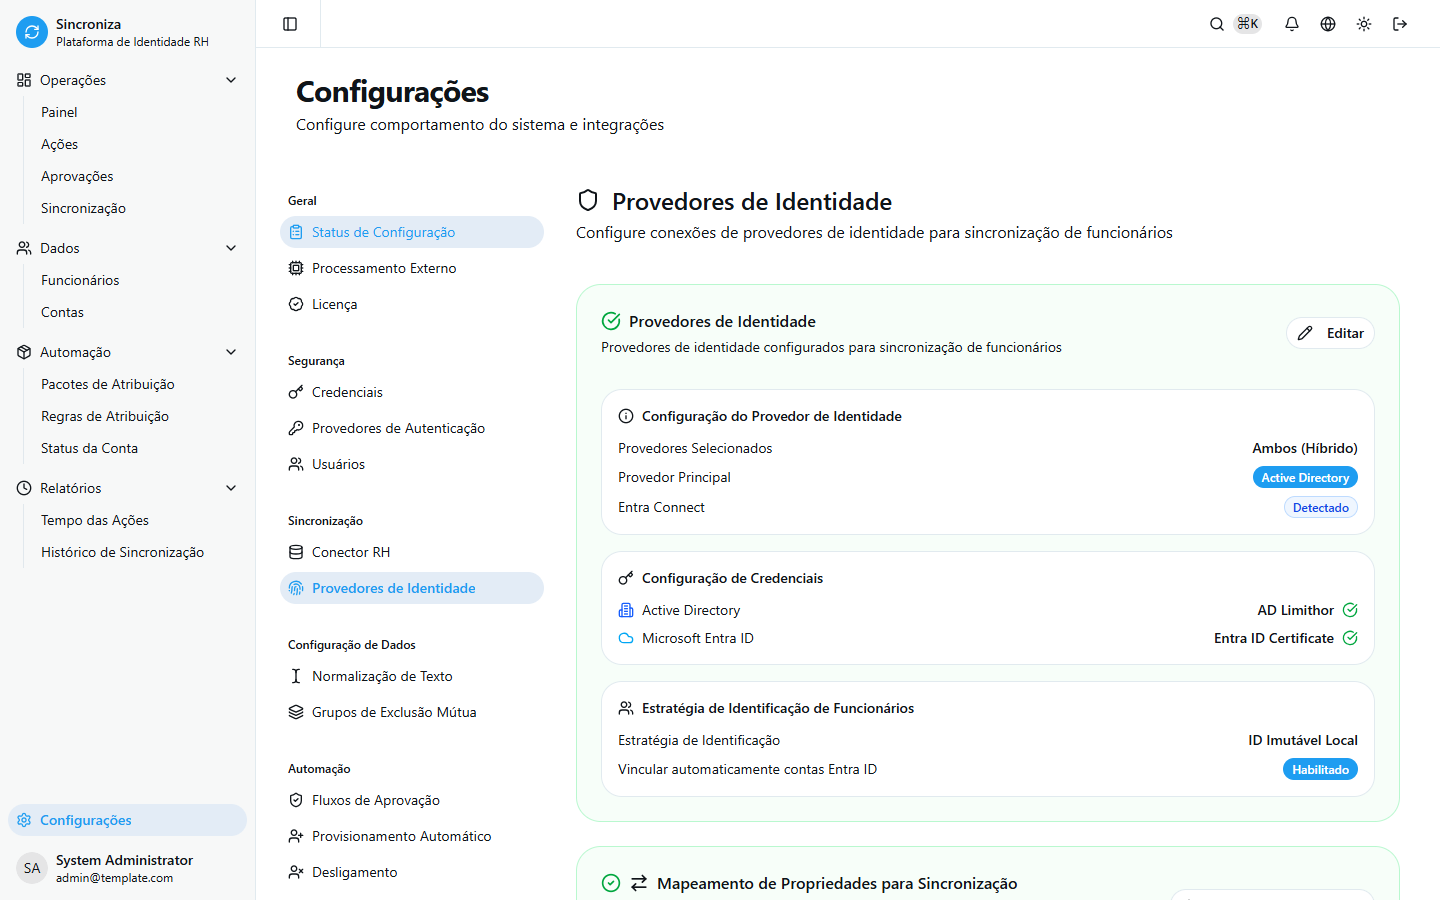The image size is (1440, 900).
Task: Click the shield icon next to Provedores de Identidade
Action: click(x=589, y=201)
